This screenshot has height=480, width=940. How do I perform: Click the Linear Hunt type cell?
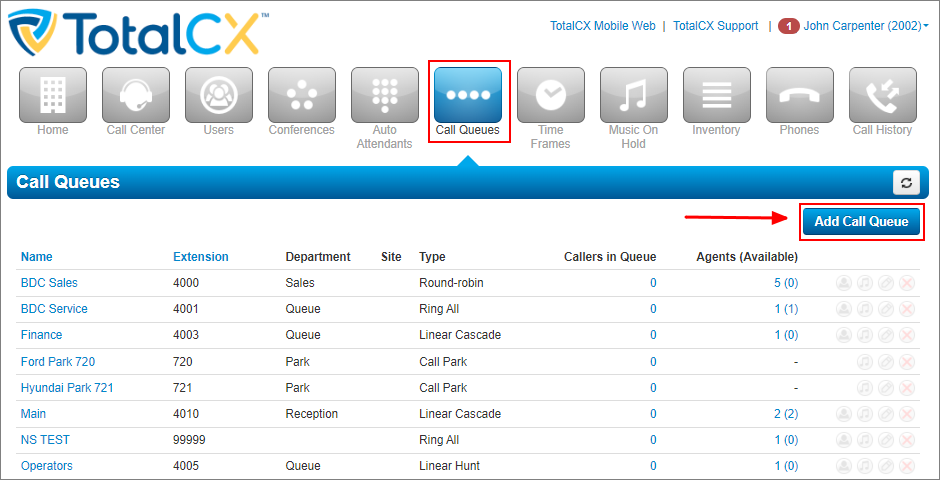tap(450, 466)
